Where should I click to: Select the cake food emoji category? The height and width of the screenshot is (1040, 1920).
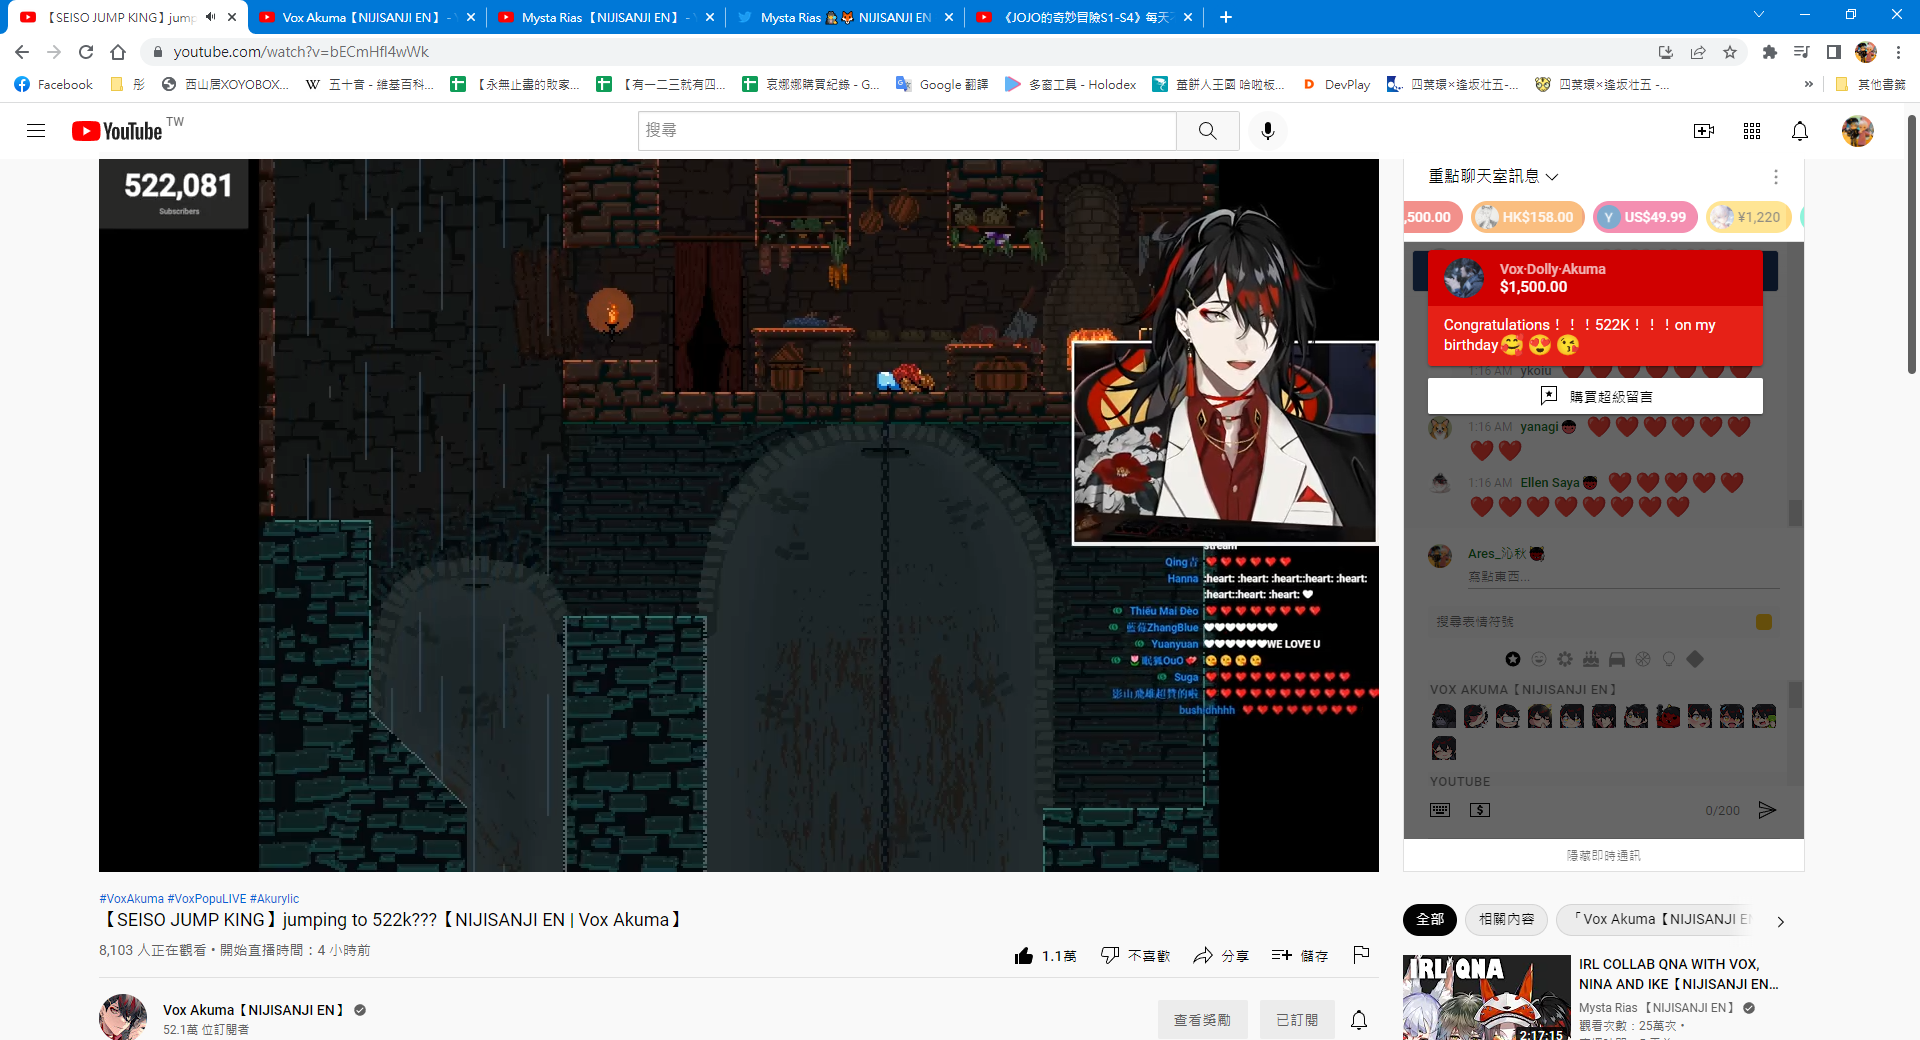point(1591,659)
